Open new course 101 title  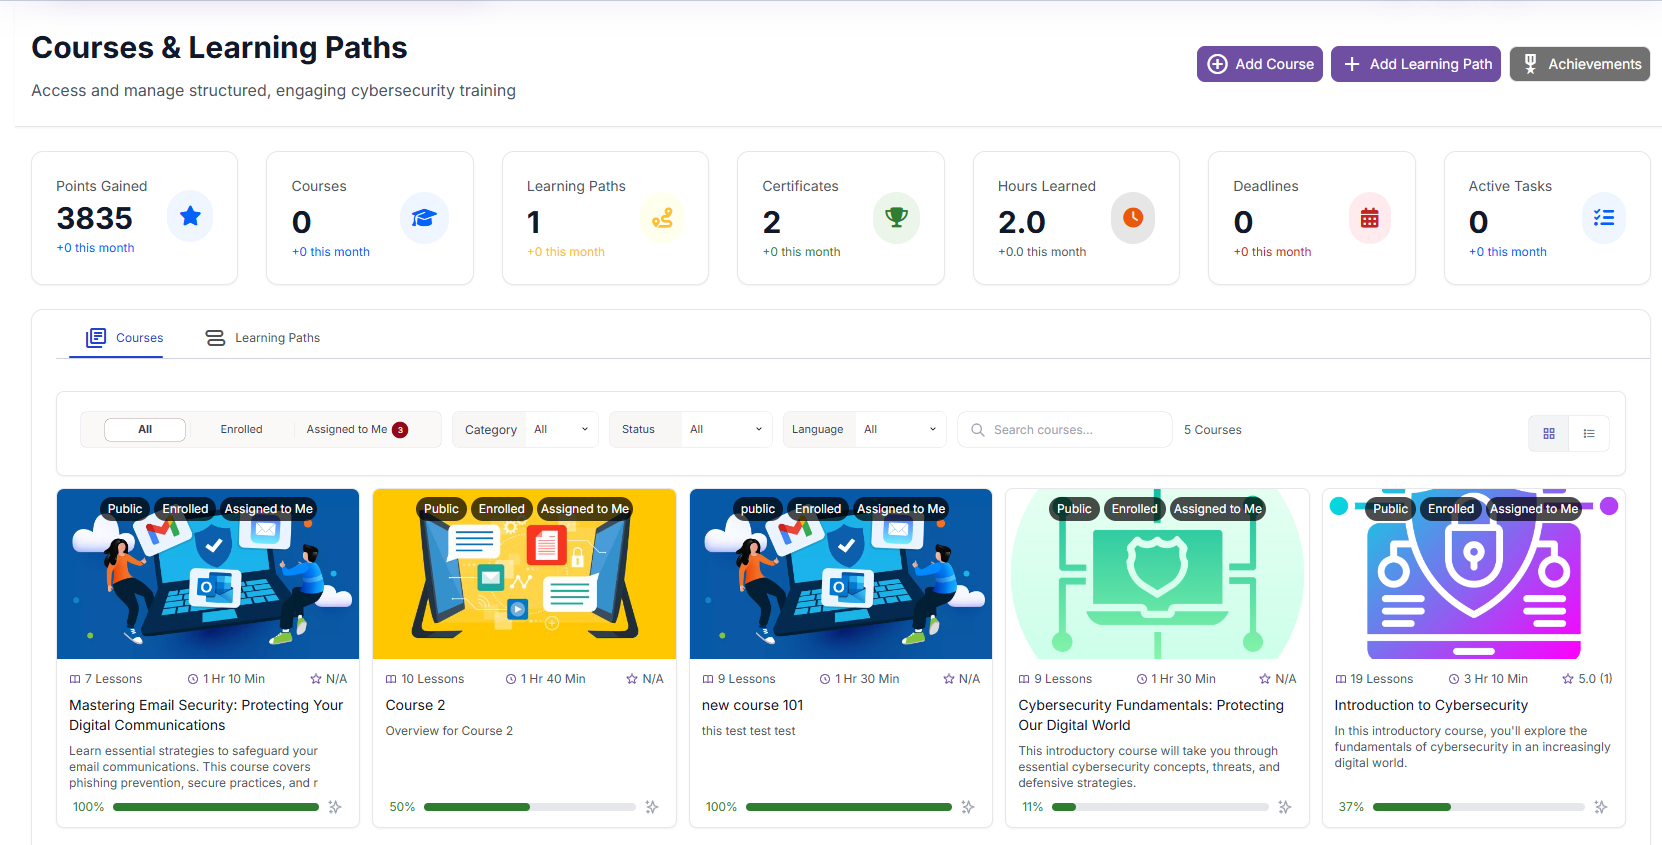pyautogui.click(x=753, y=705)
